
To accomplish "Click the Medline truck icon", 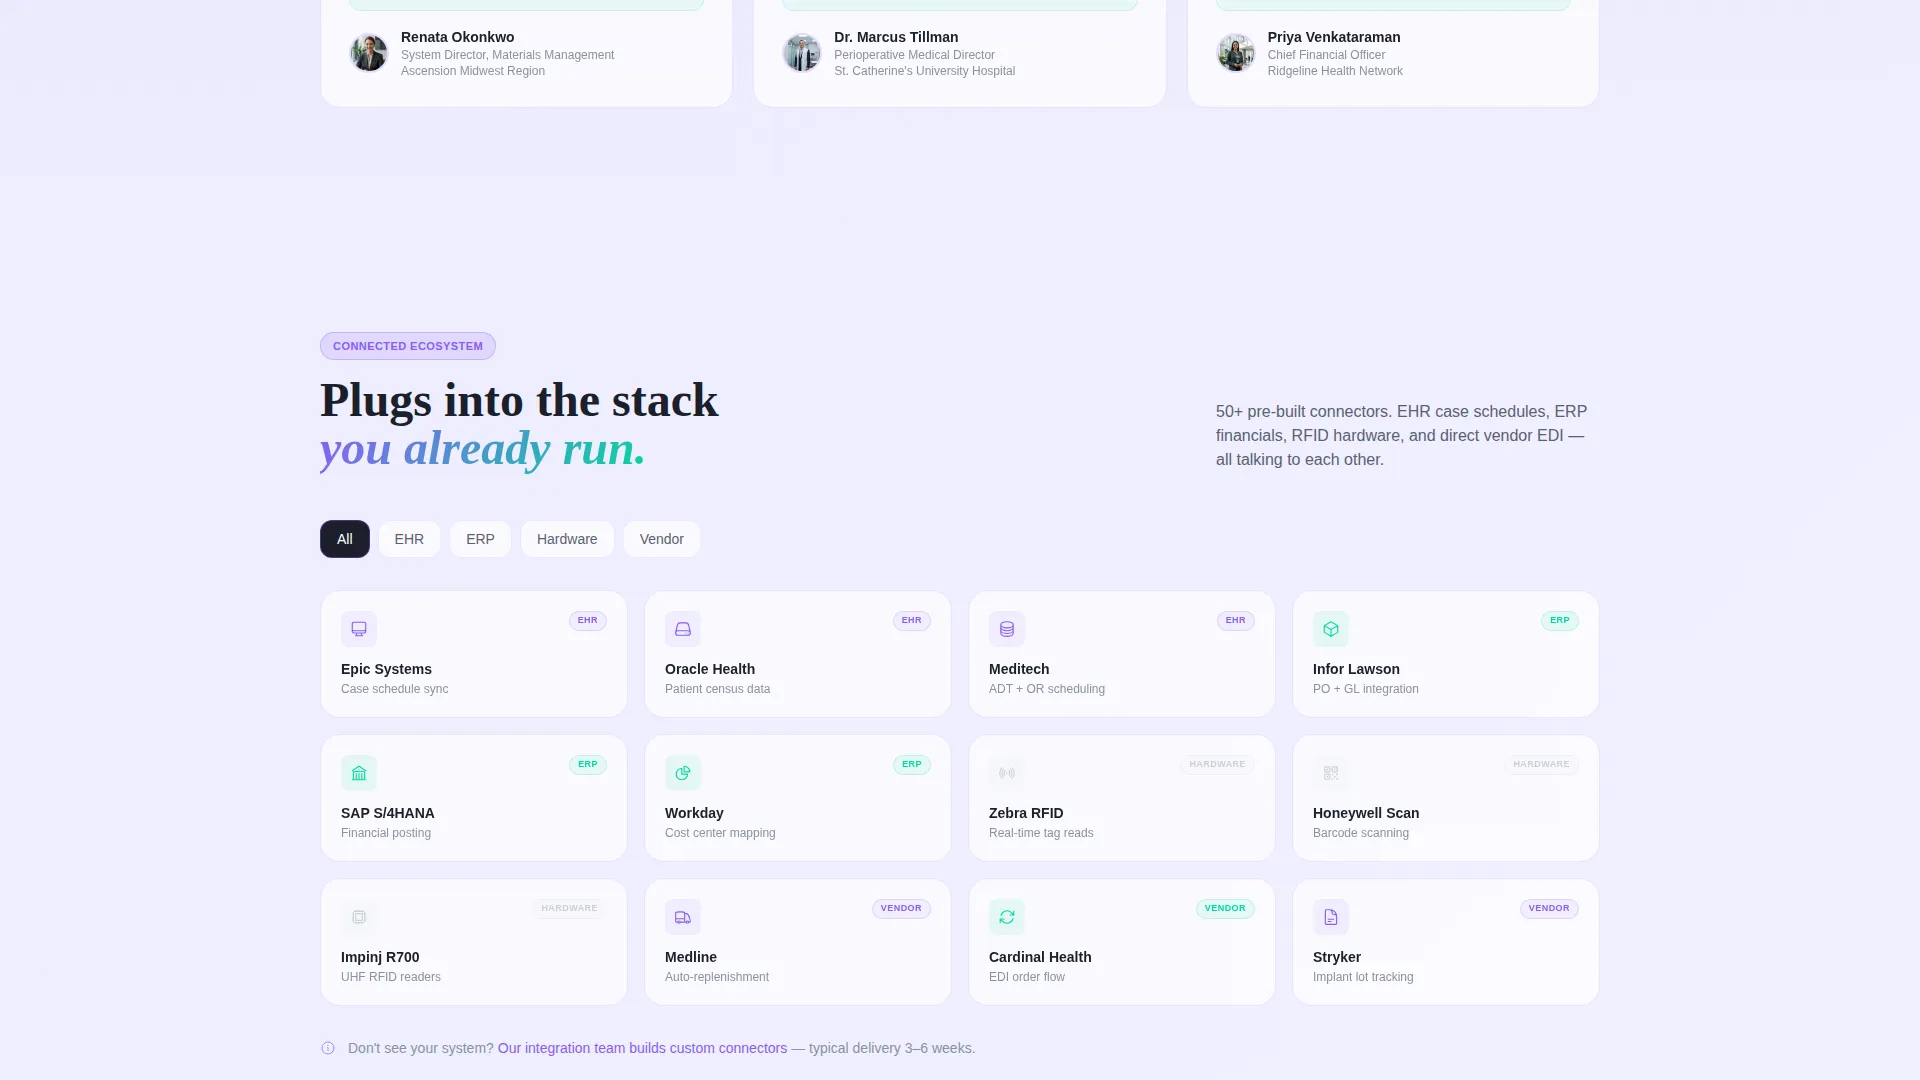I will click(683, 917).
